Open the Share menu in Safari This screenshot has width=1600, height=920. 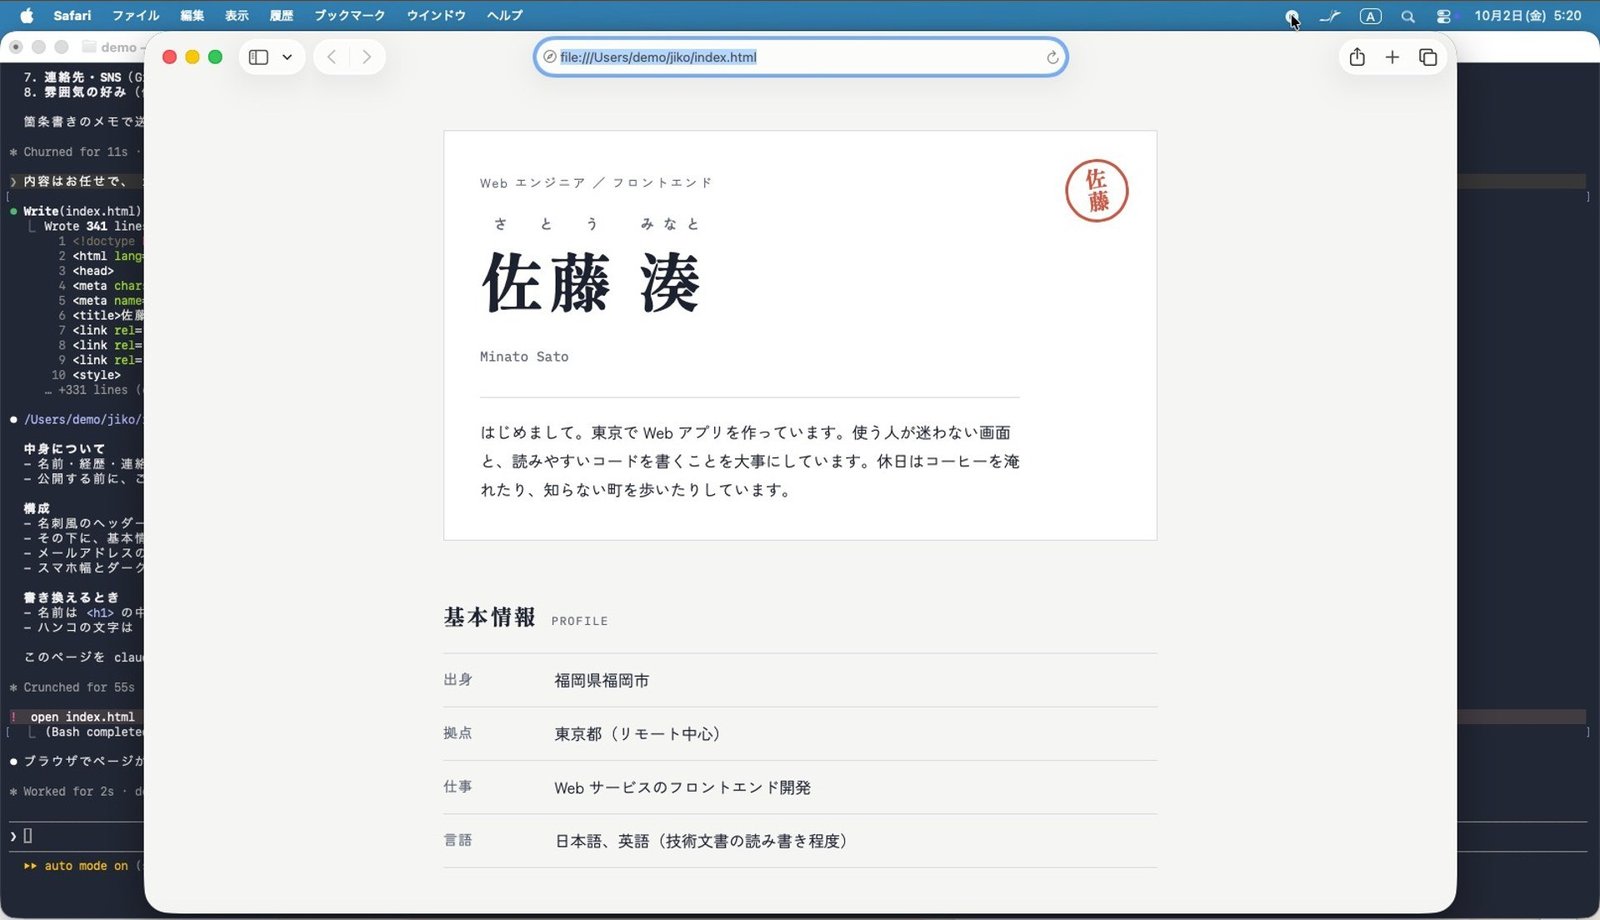tap(1357, 57)
